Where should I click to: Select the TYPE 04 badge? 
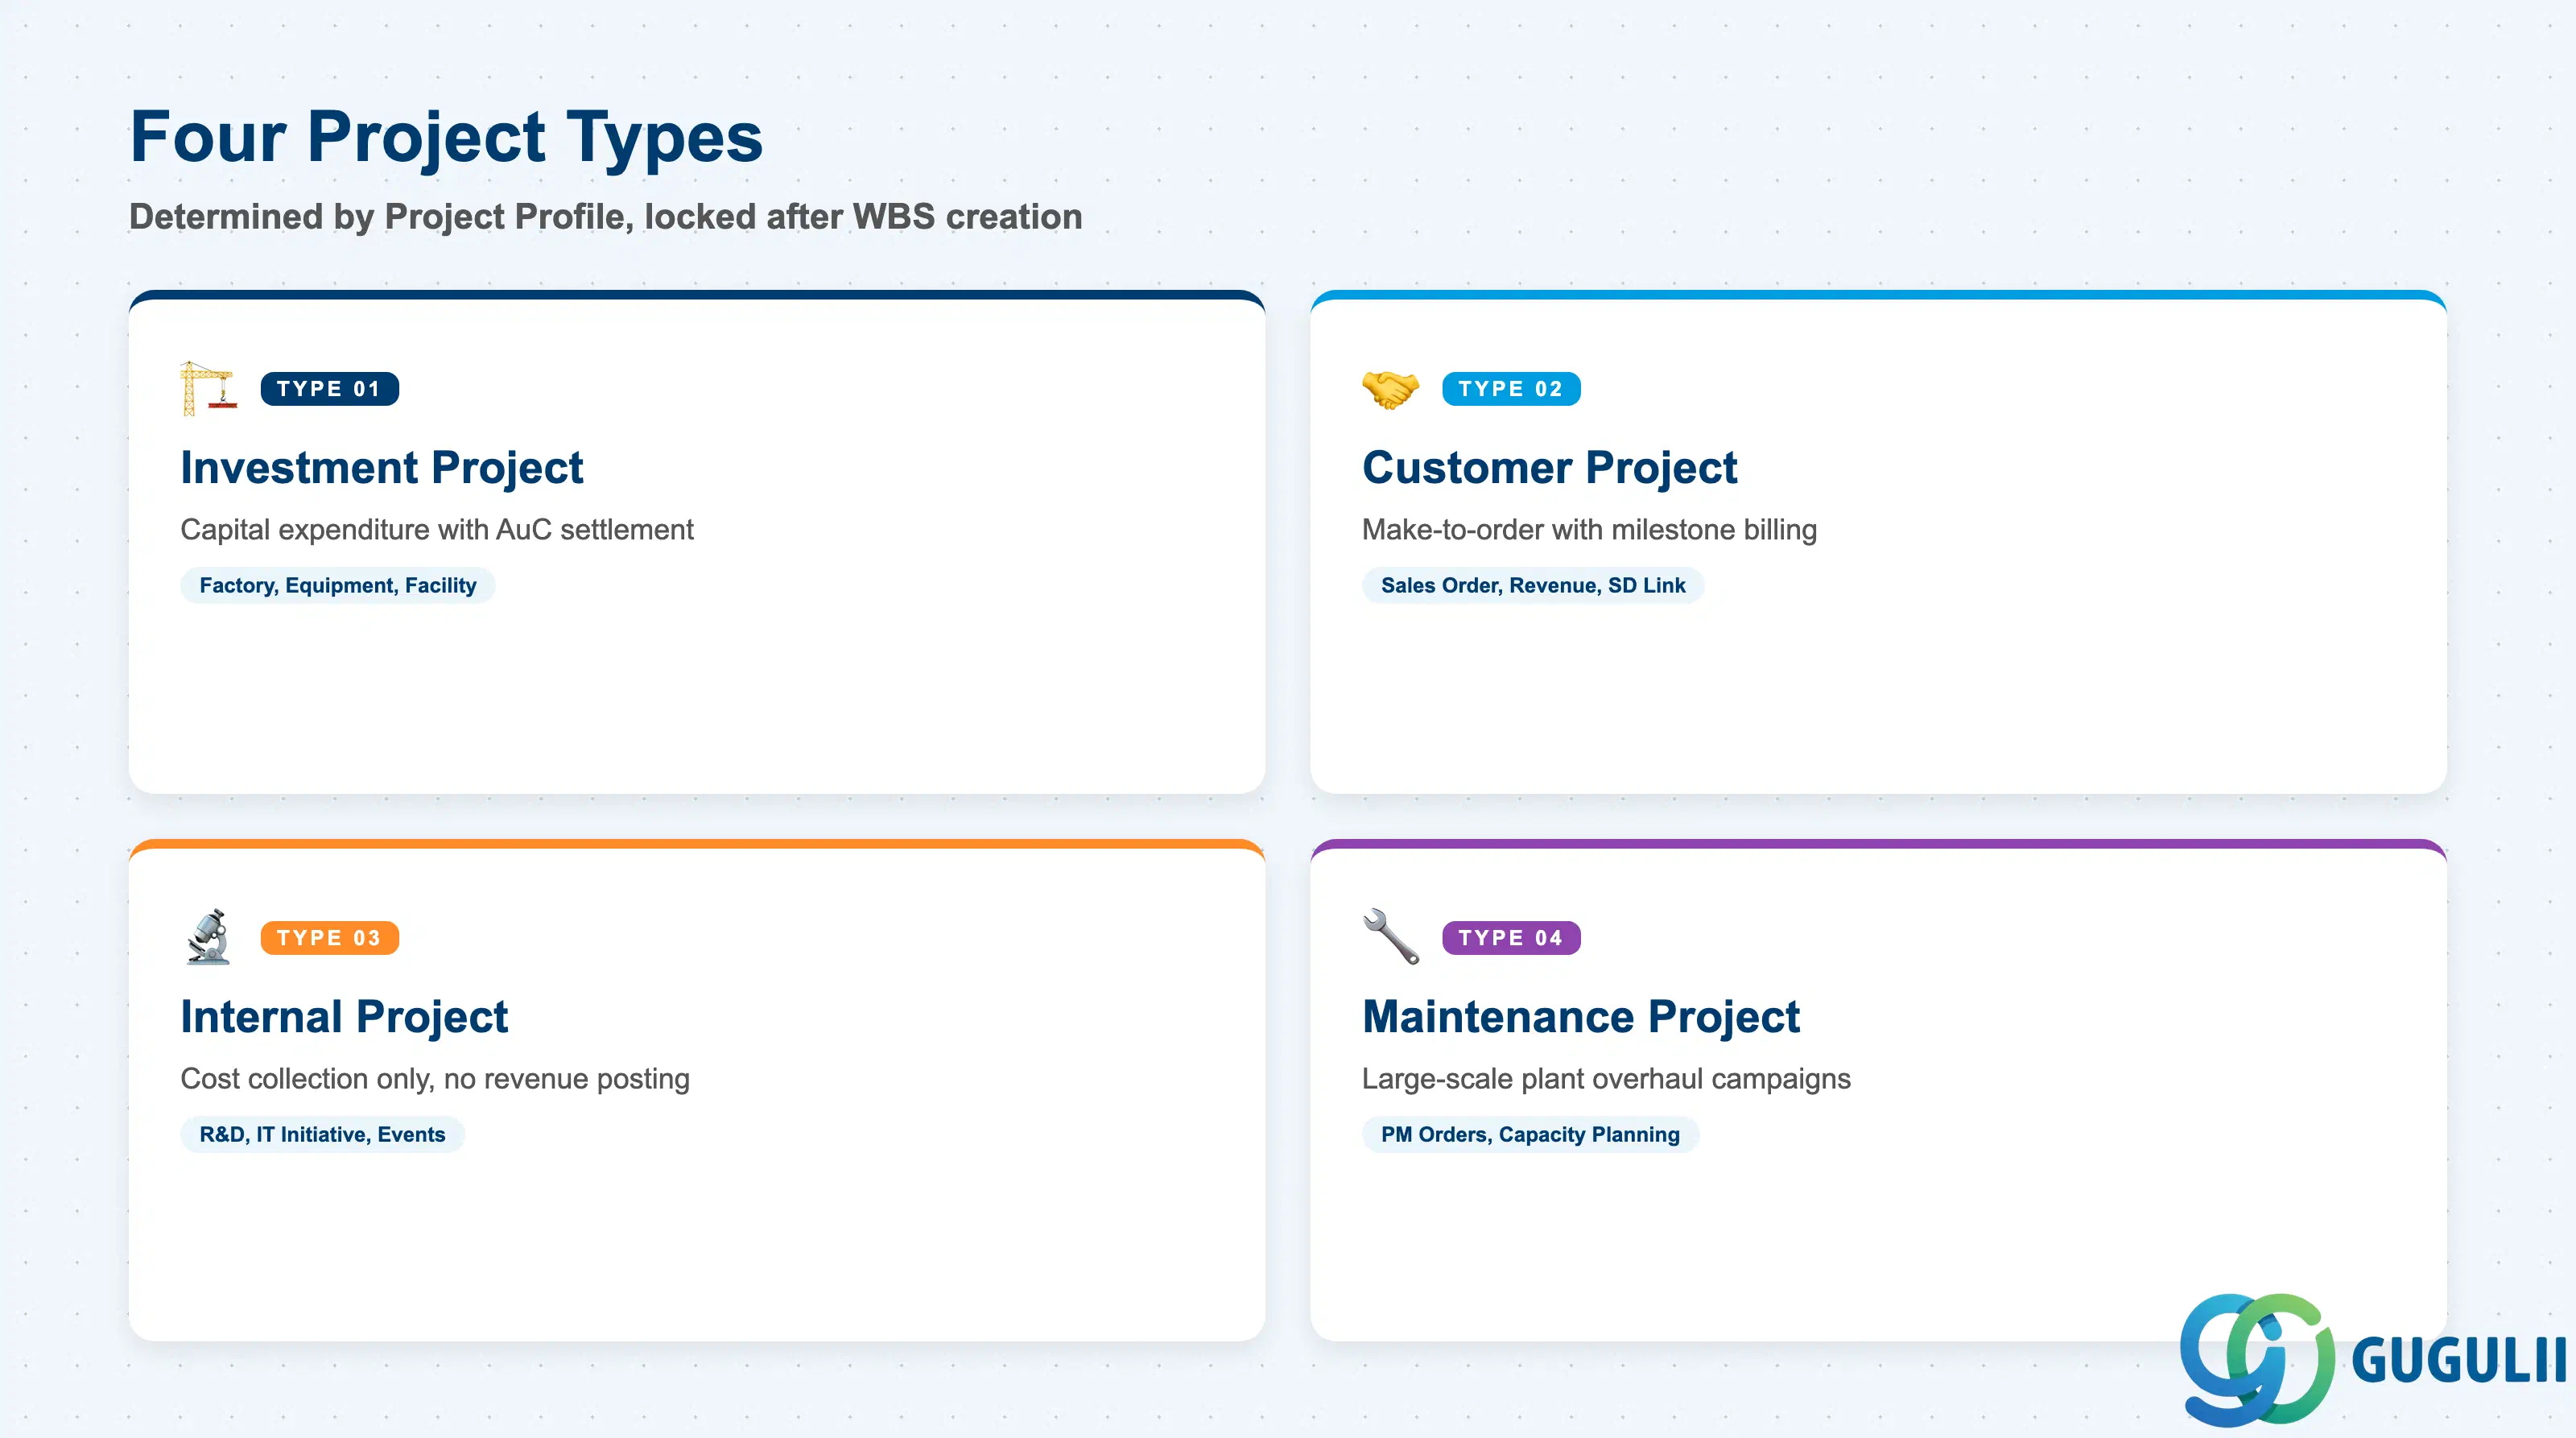[x=1510, y=938]
